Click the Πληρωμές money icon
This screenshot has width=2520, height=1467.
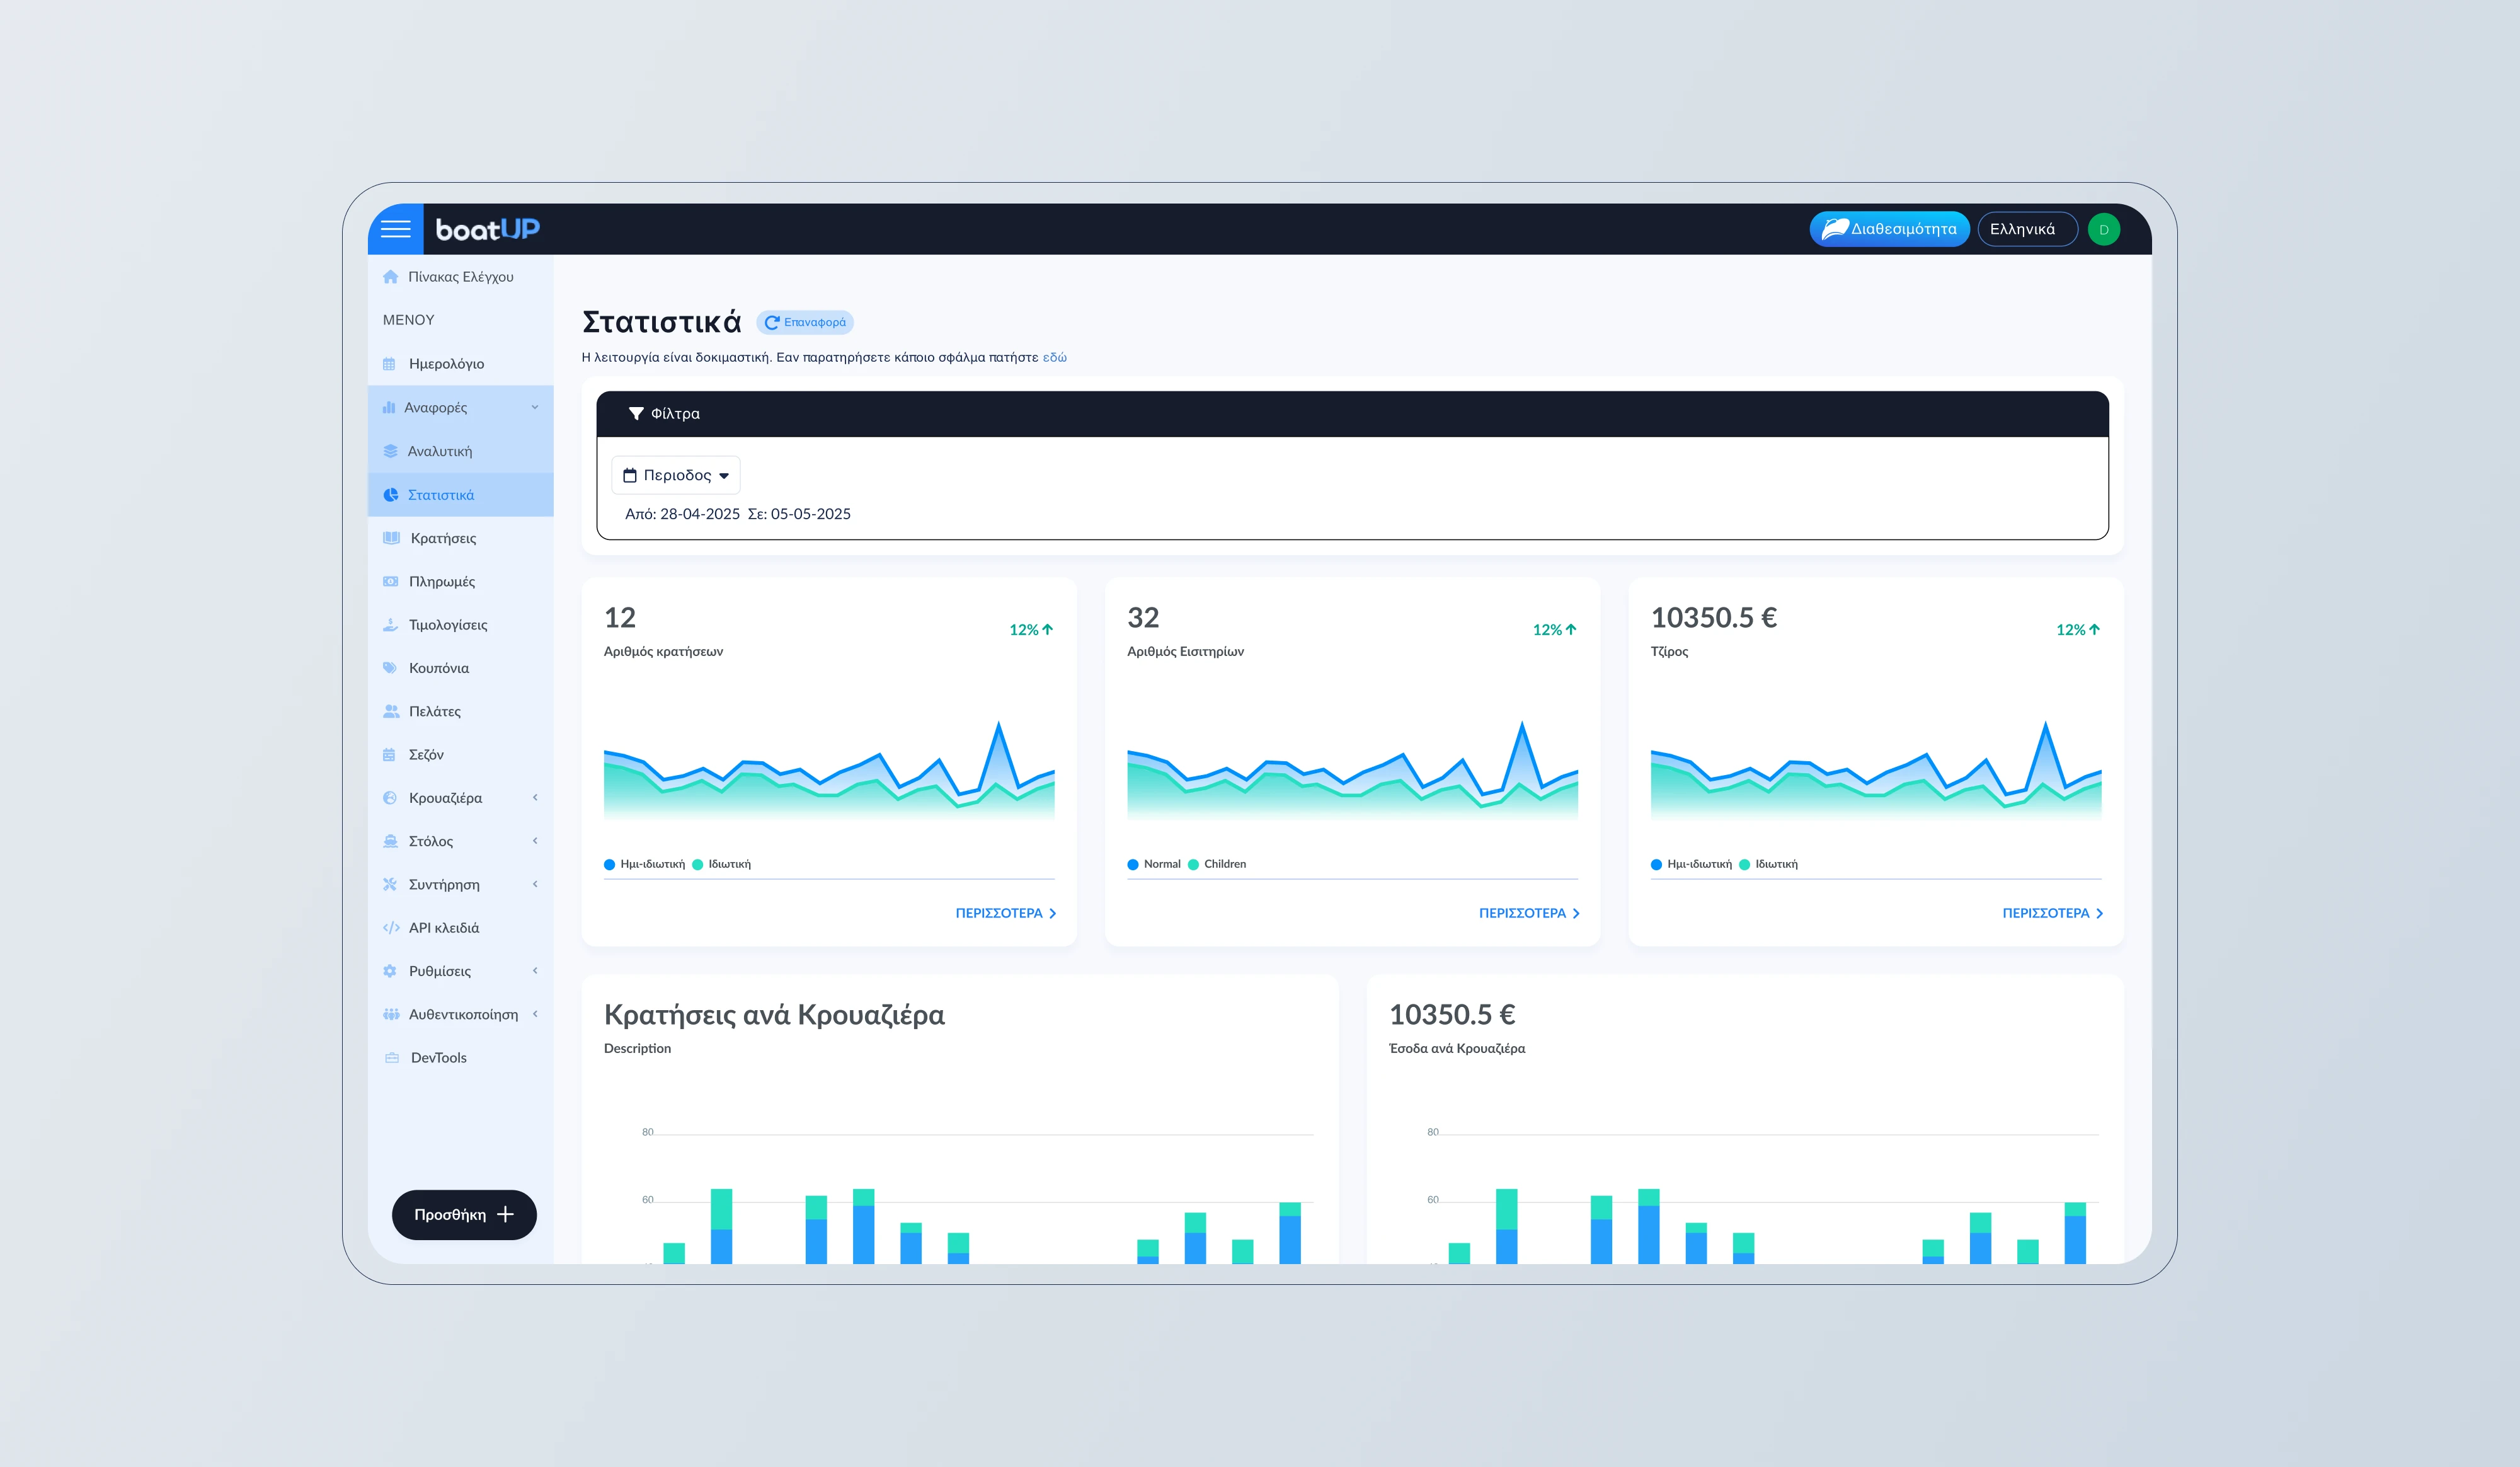point(390,581)
